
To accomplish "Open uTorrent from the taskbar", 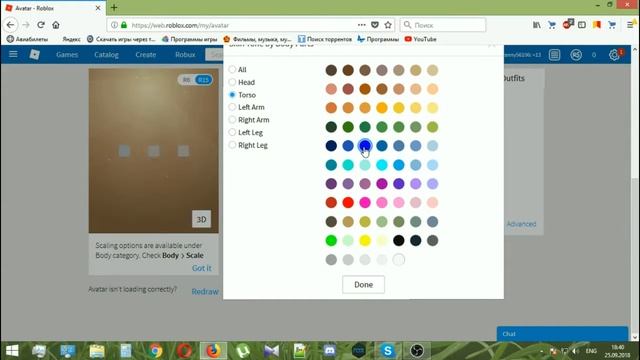I will 243,351.
